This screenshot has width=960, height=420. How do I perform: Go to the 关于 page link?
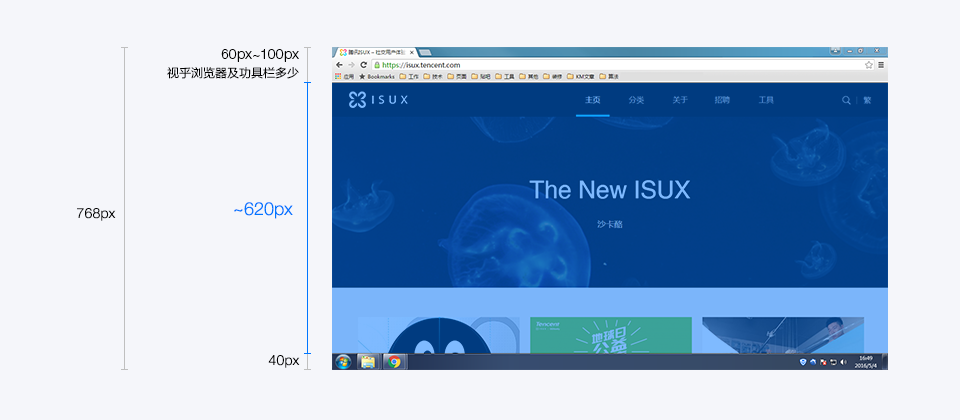(680, 100)
